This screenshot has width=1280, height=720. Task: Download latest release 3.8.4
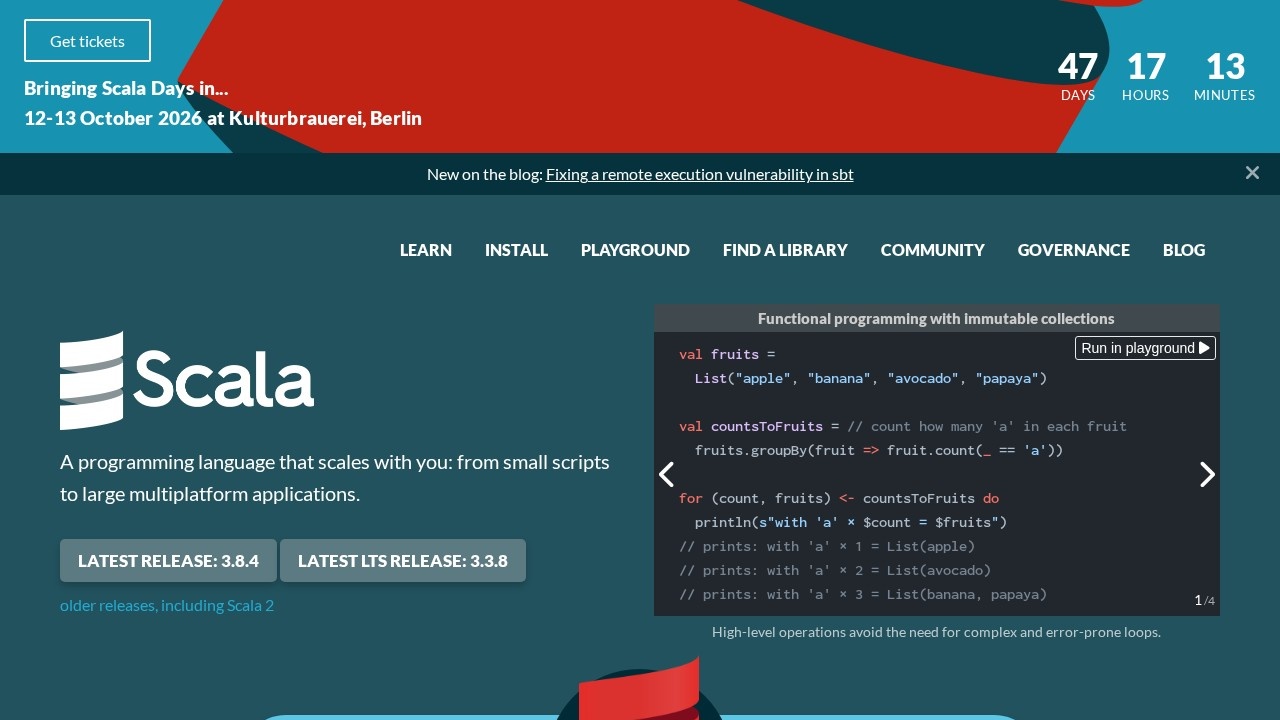tap(168, 561)
